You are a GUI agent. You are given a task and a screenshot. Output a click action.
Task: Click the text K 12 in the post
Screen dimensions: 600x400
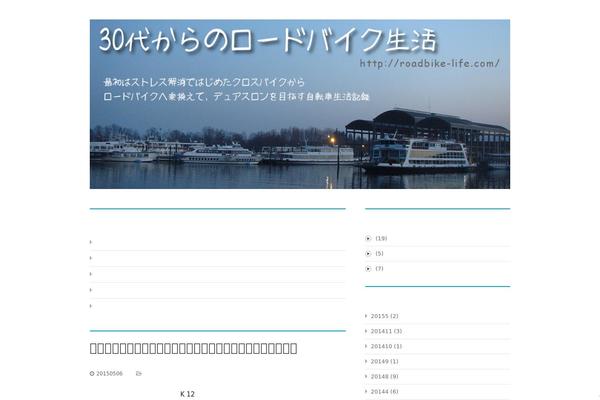click(188, 394)
